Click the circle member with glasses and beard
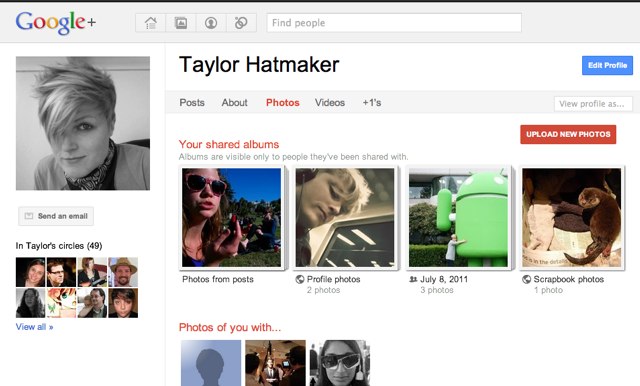The image size is (640, 386). [x=61, y=272]
